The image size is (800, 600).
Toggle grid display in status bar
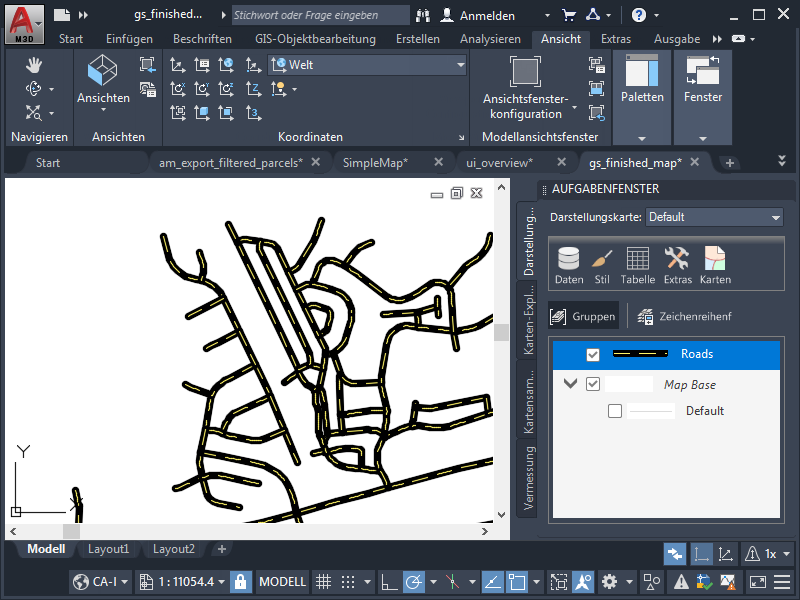tap(324, 582)
